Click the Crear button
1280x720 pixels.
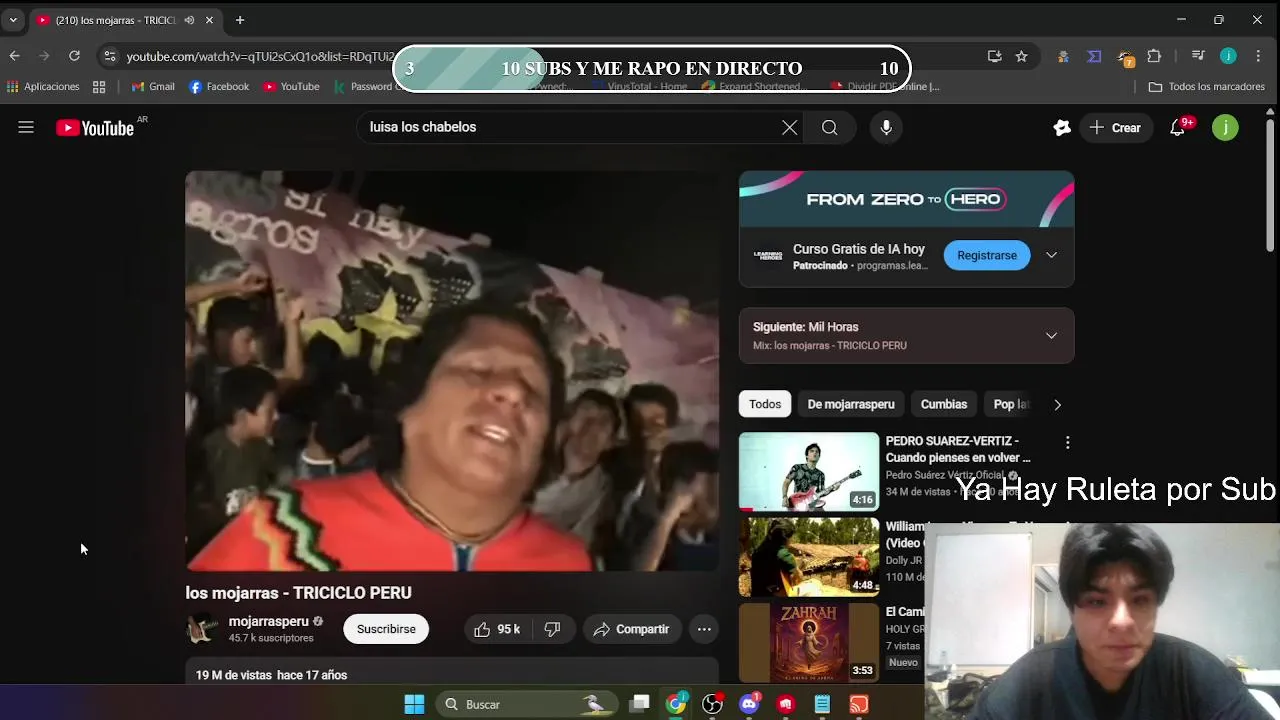point(1115,127)
